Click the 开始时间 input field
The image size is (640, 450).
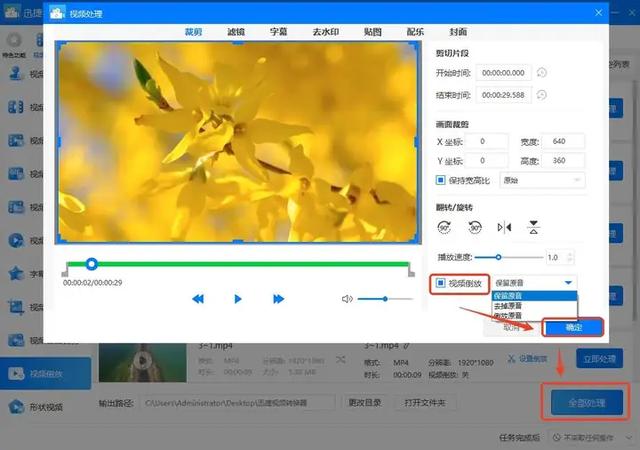[x=504, y=73]
